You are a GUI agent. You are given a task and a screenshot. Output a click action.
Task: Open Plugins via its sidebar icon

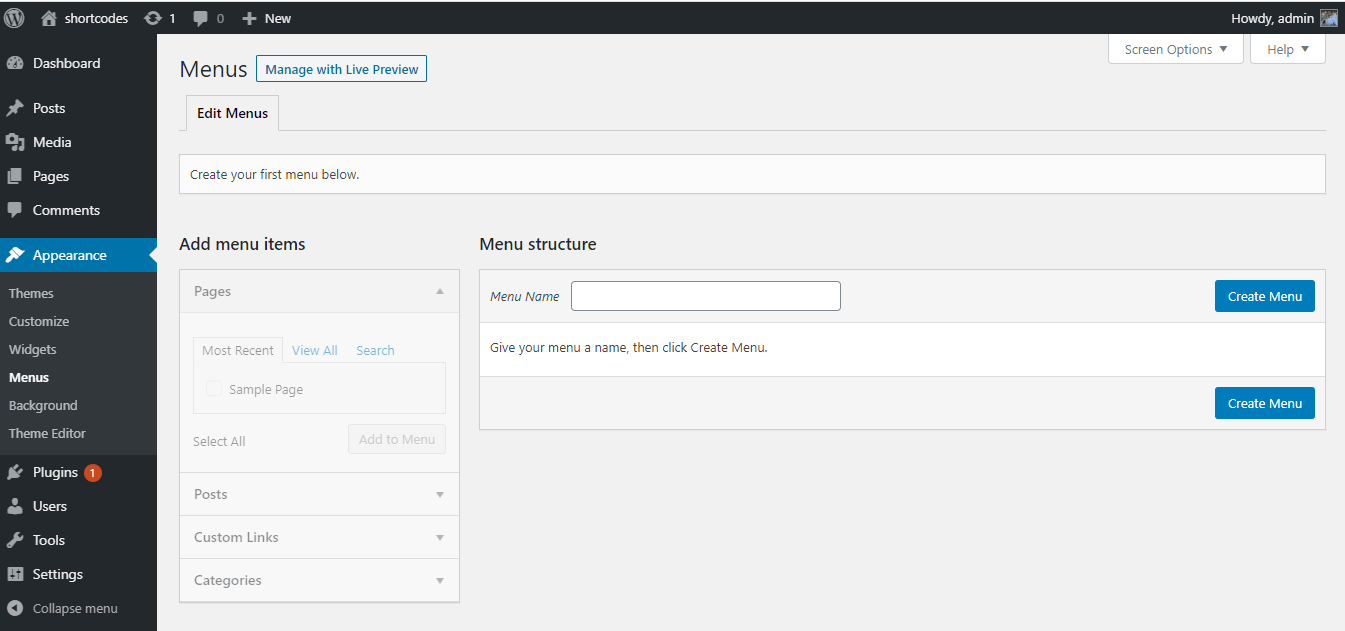18,471
